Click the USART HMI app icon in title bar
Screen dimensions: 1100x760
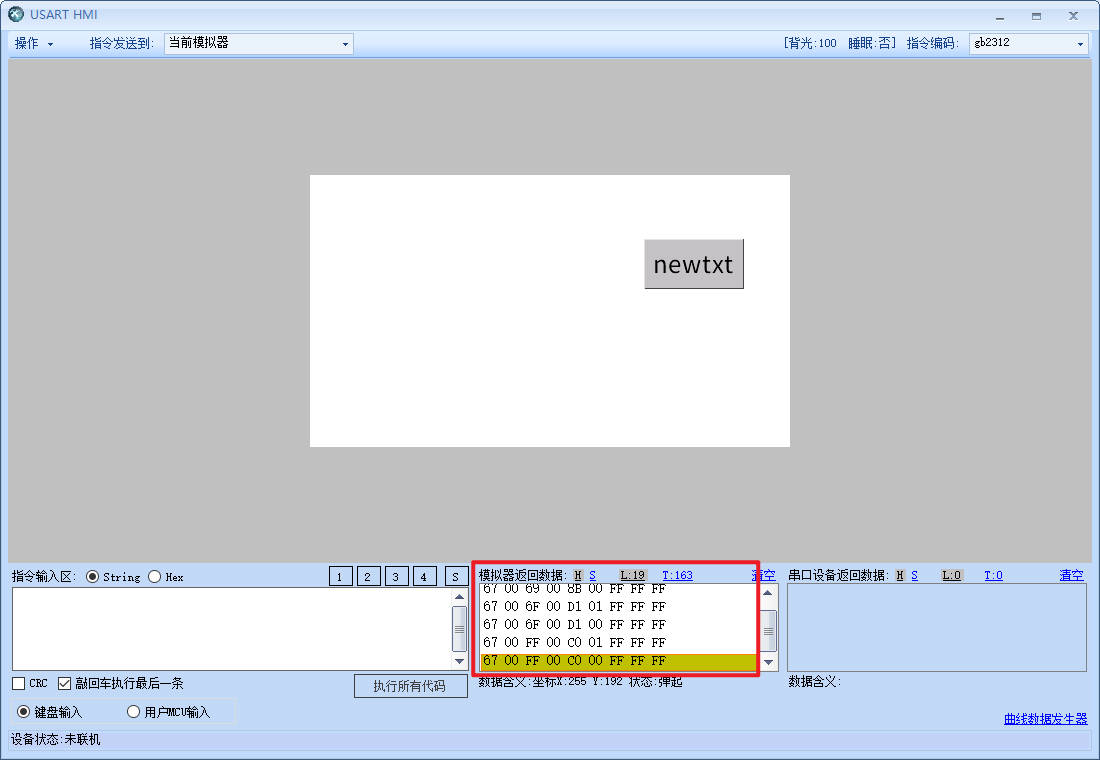[x=16, y=15]
